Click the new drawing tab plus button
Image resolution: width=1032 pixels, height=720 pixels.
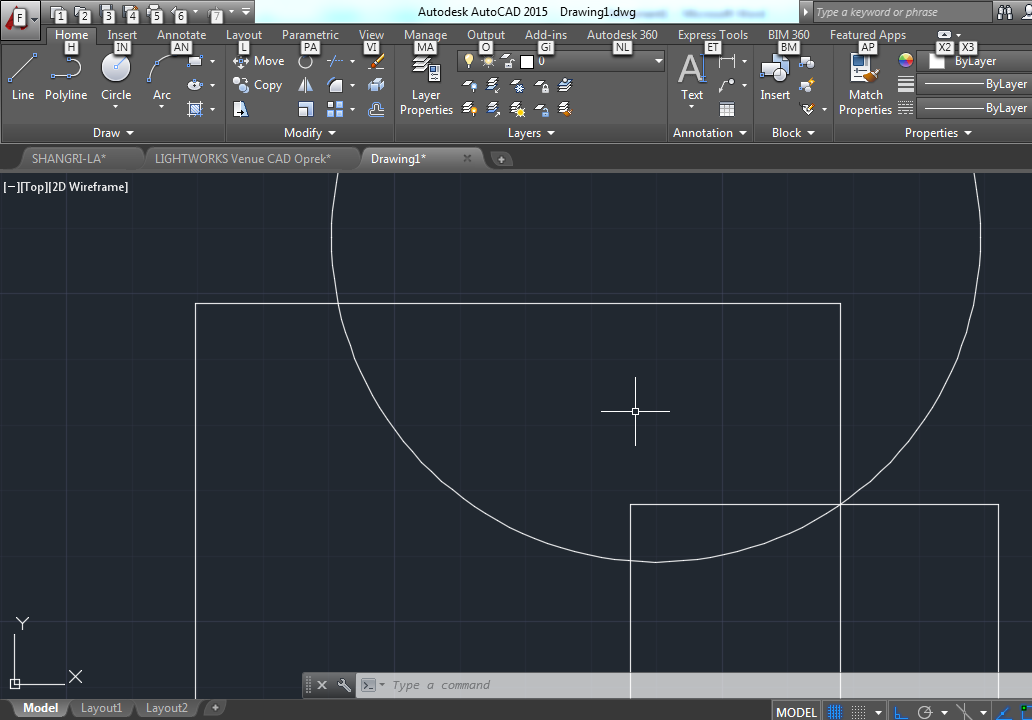(x=501, y=159)
